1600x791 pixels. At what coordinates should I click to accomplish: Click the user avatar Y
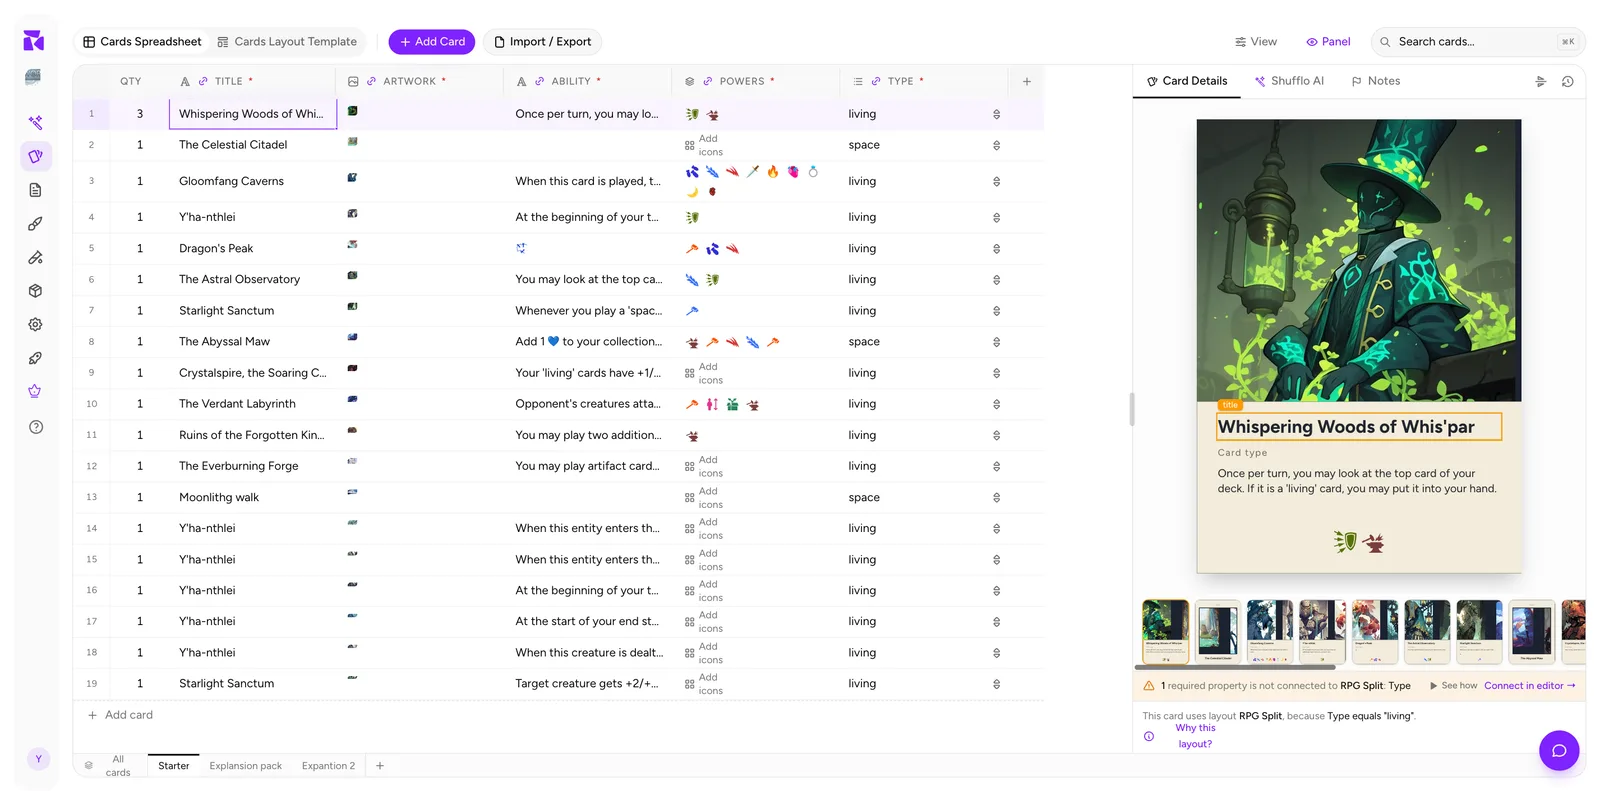click(x=38, y=759)
